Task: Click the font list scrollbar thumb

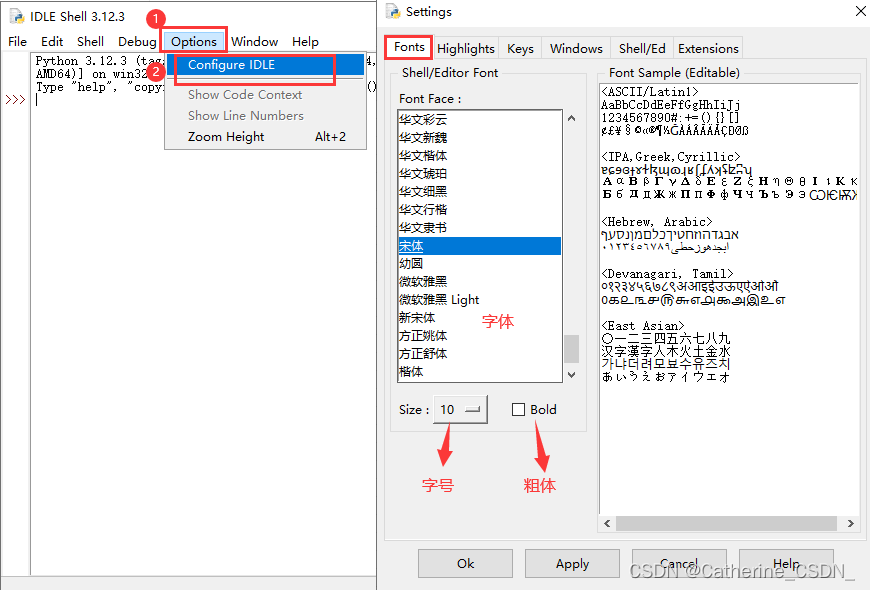Action: [571, 349]
